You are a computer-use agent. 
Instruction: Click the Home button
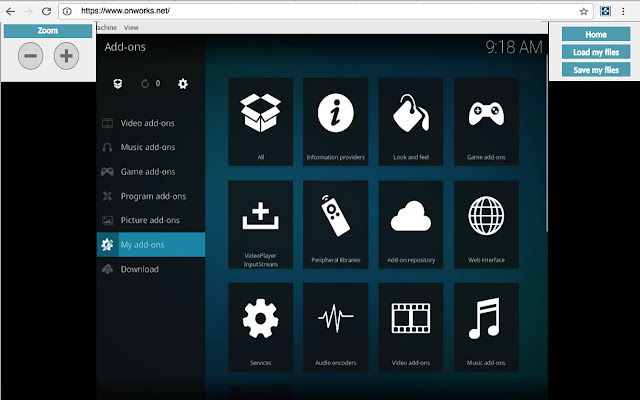[596, 34]
